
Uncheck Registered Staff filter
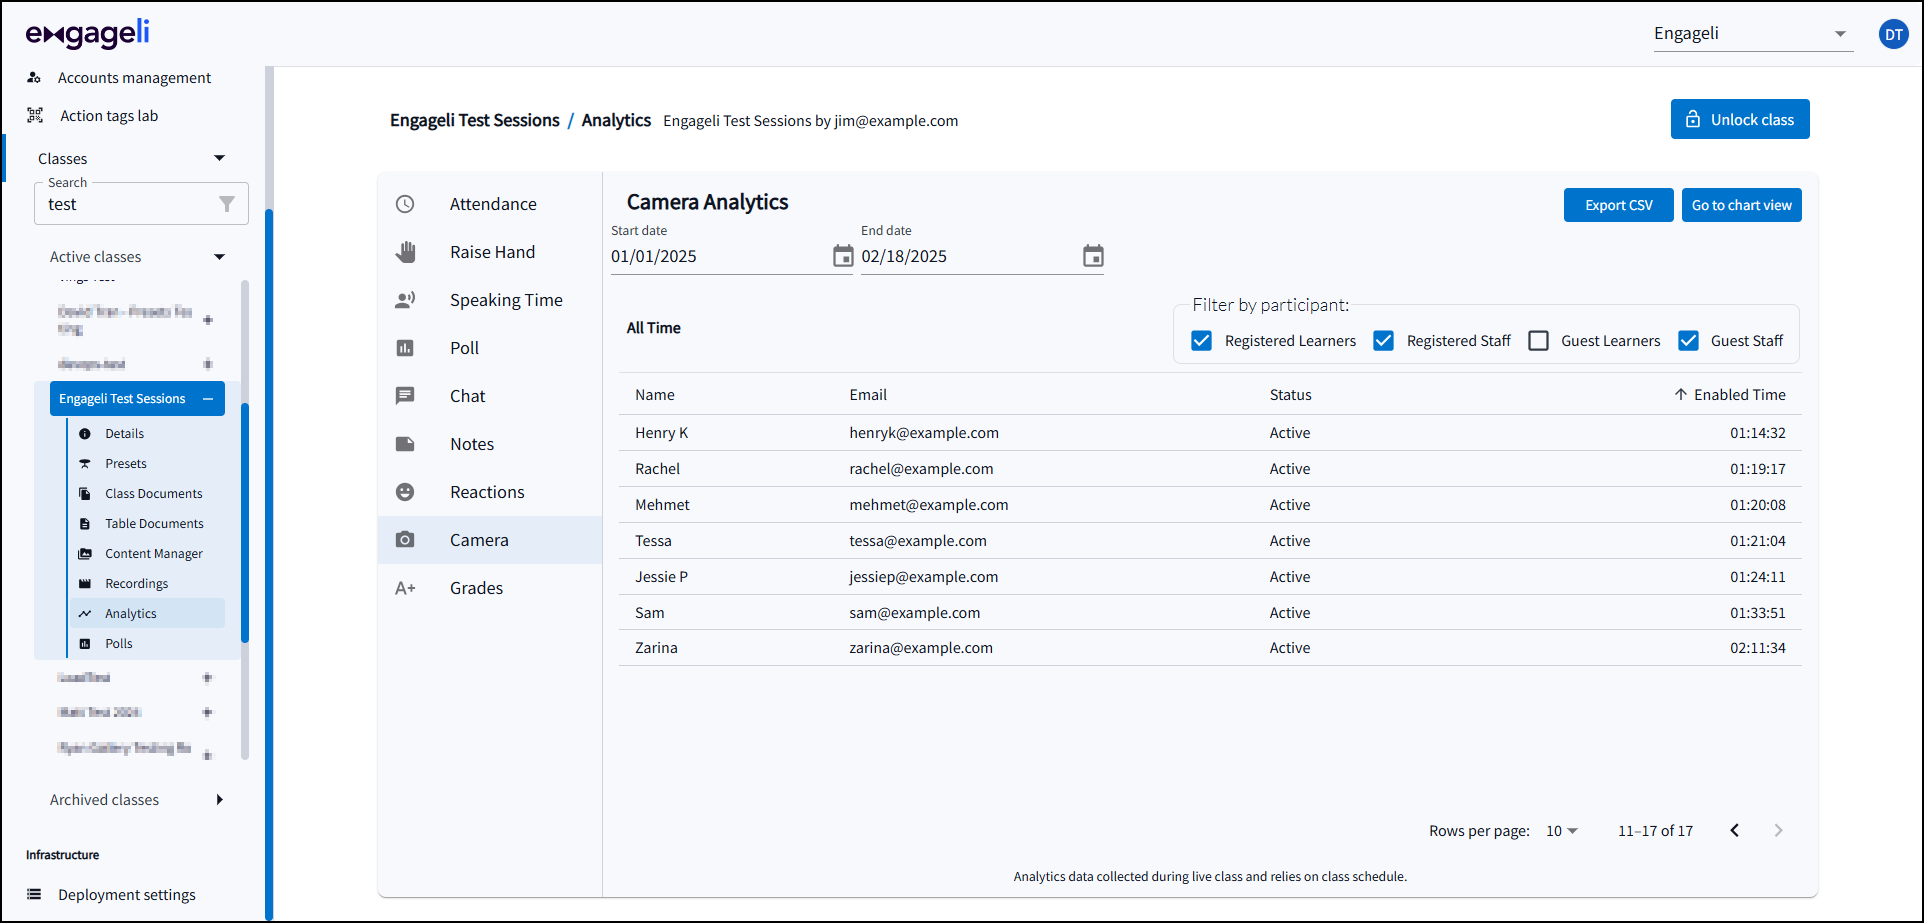pos(1384,341)
